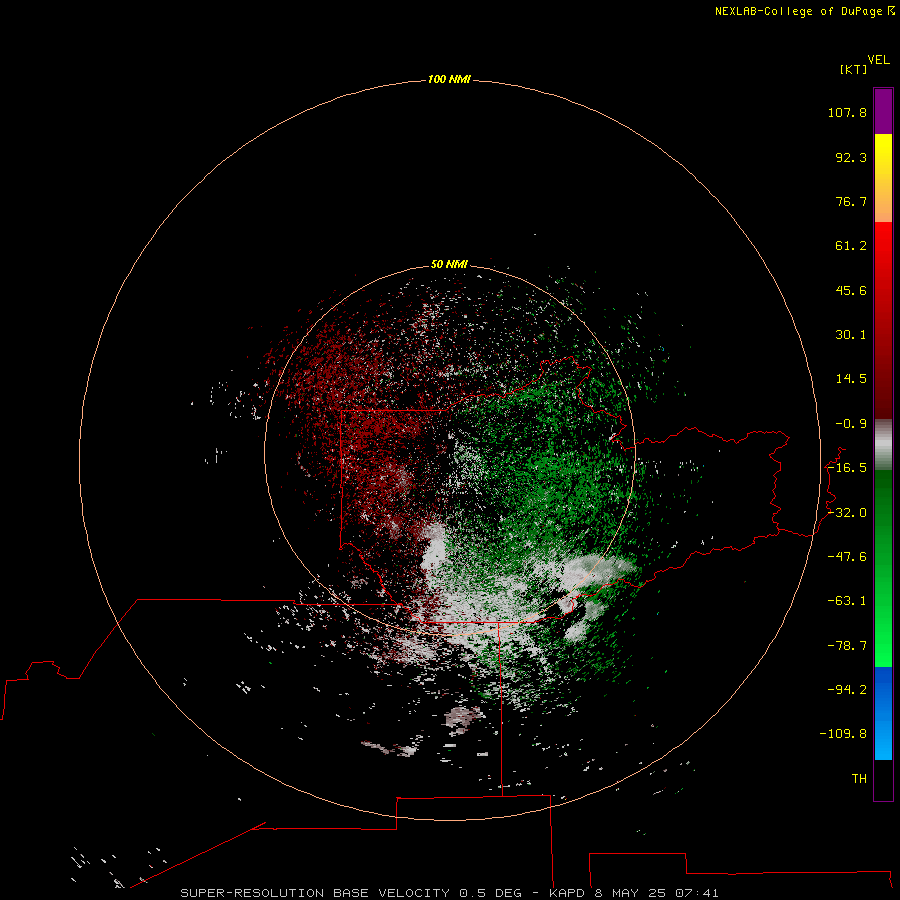
Task: Click the blue segment of the velocity color bar
Action: 883,713
